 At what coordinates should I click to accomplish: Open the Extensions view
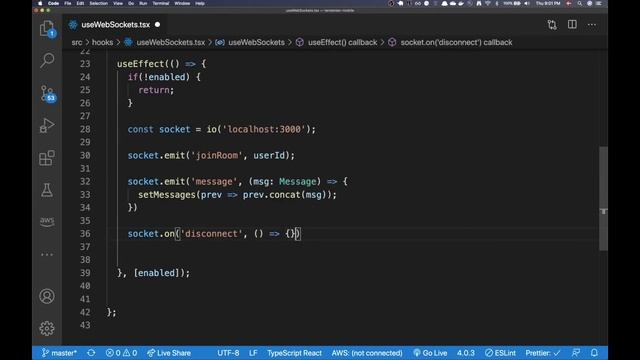[x=47, y=158]
